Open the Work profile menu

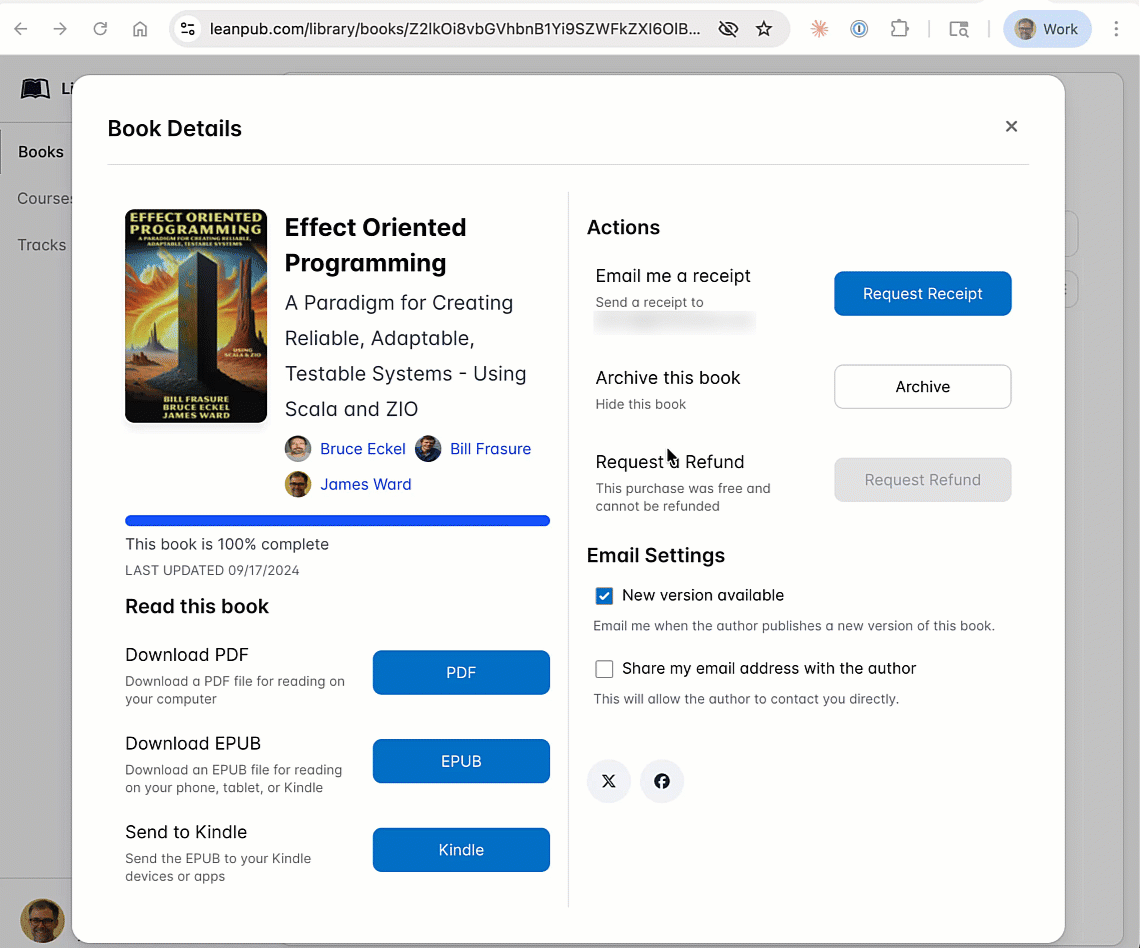tap(1047, 29)
